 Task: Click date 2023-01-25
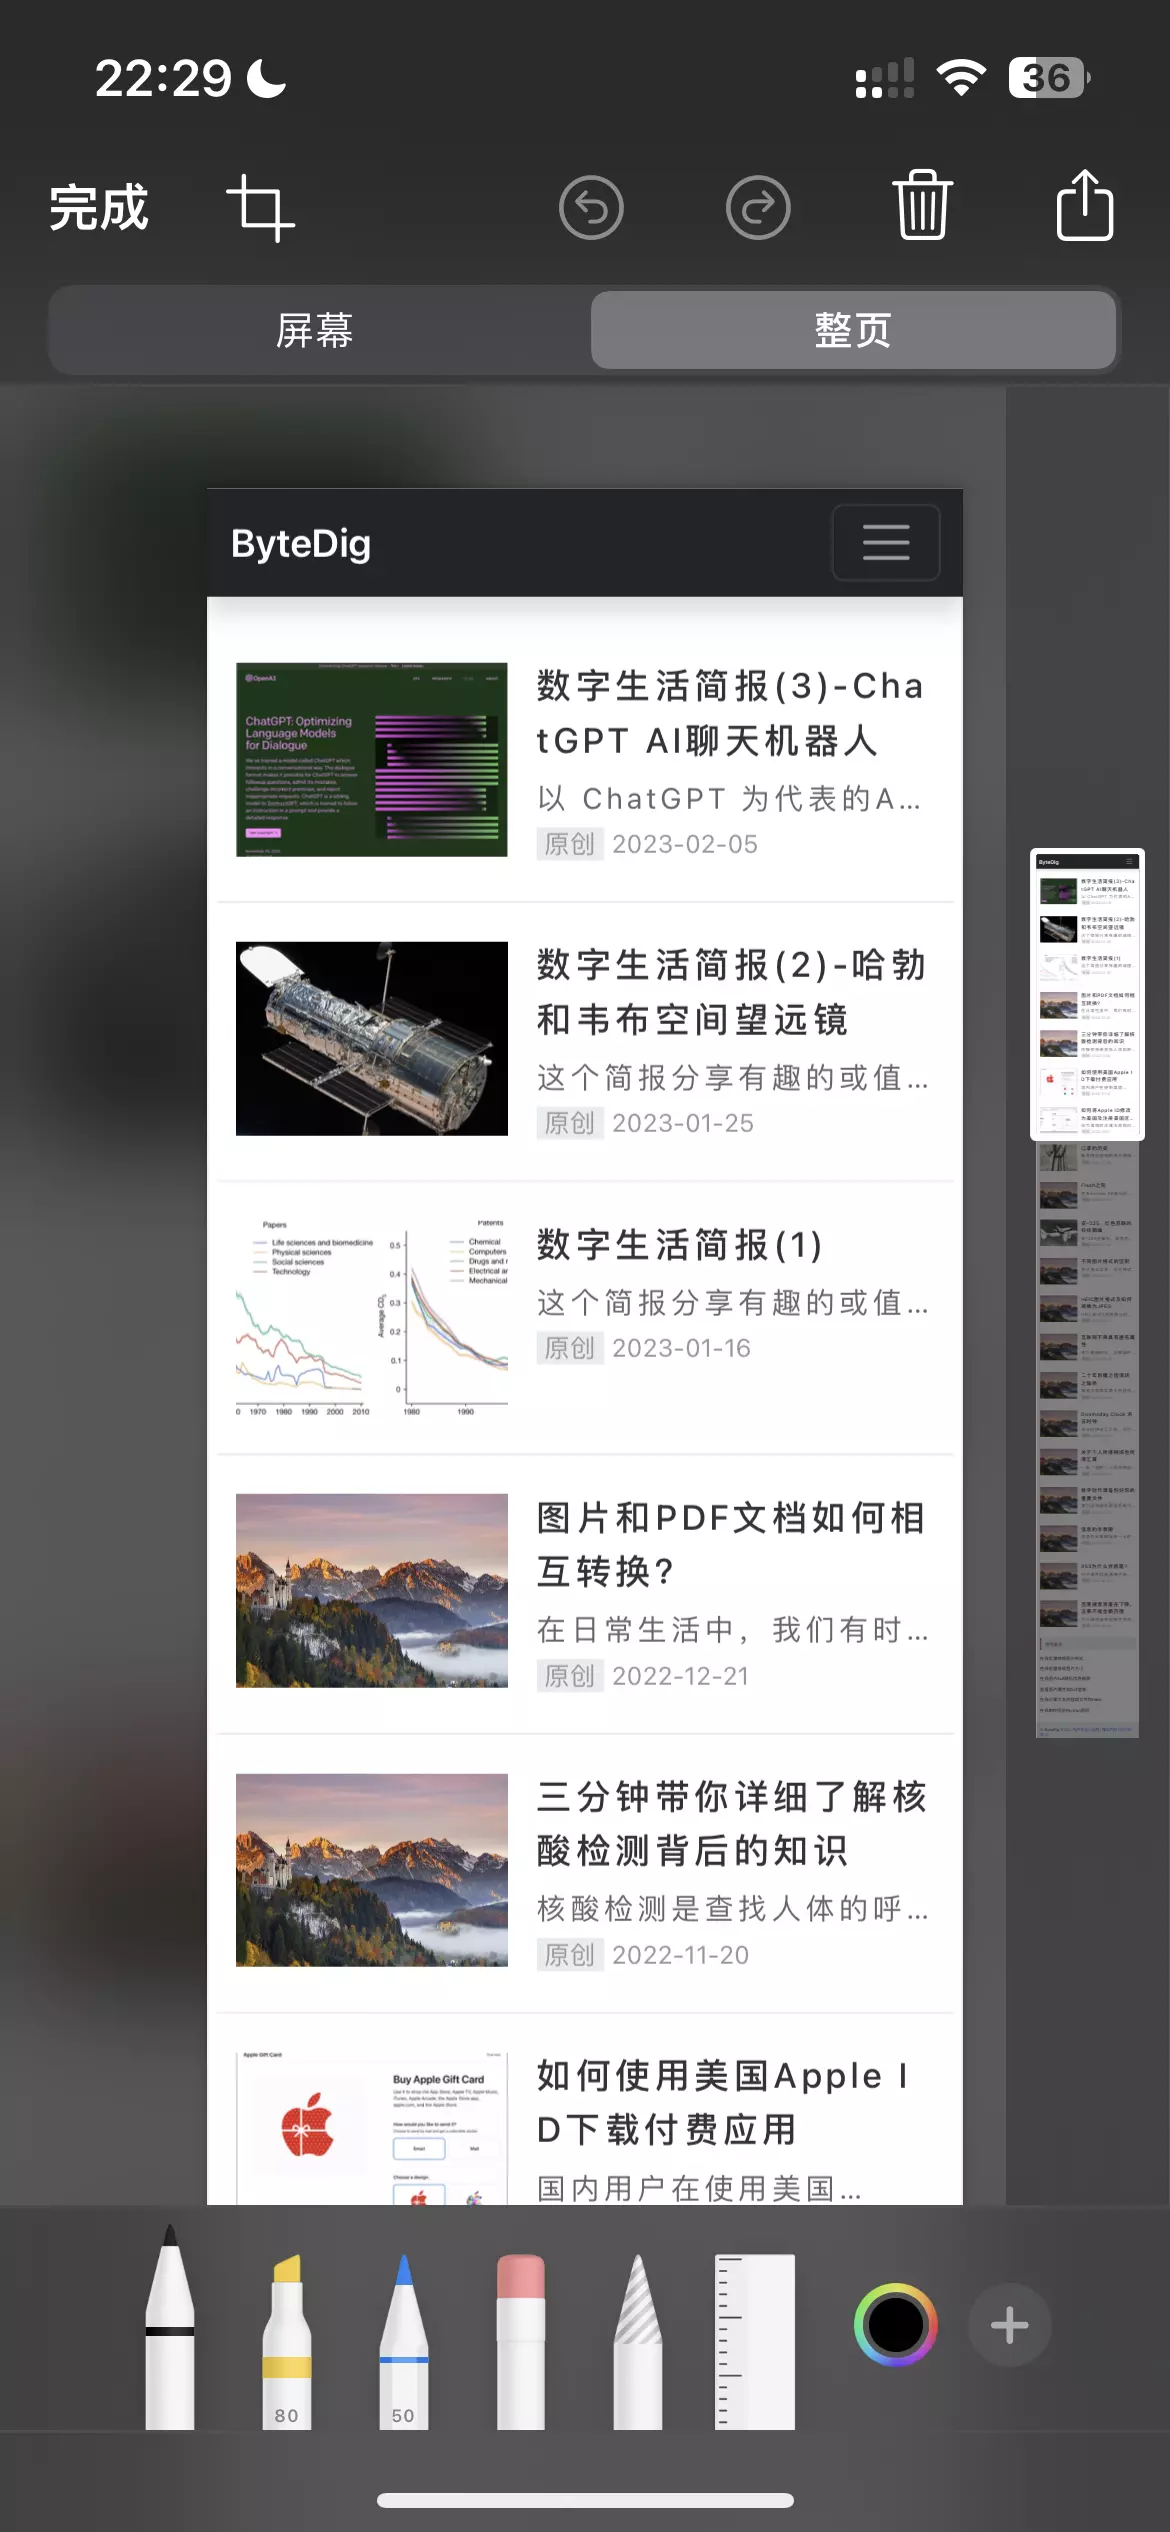pos(683,1123)
